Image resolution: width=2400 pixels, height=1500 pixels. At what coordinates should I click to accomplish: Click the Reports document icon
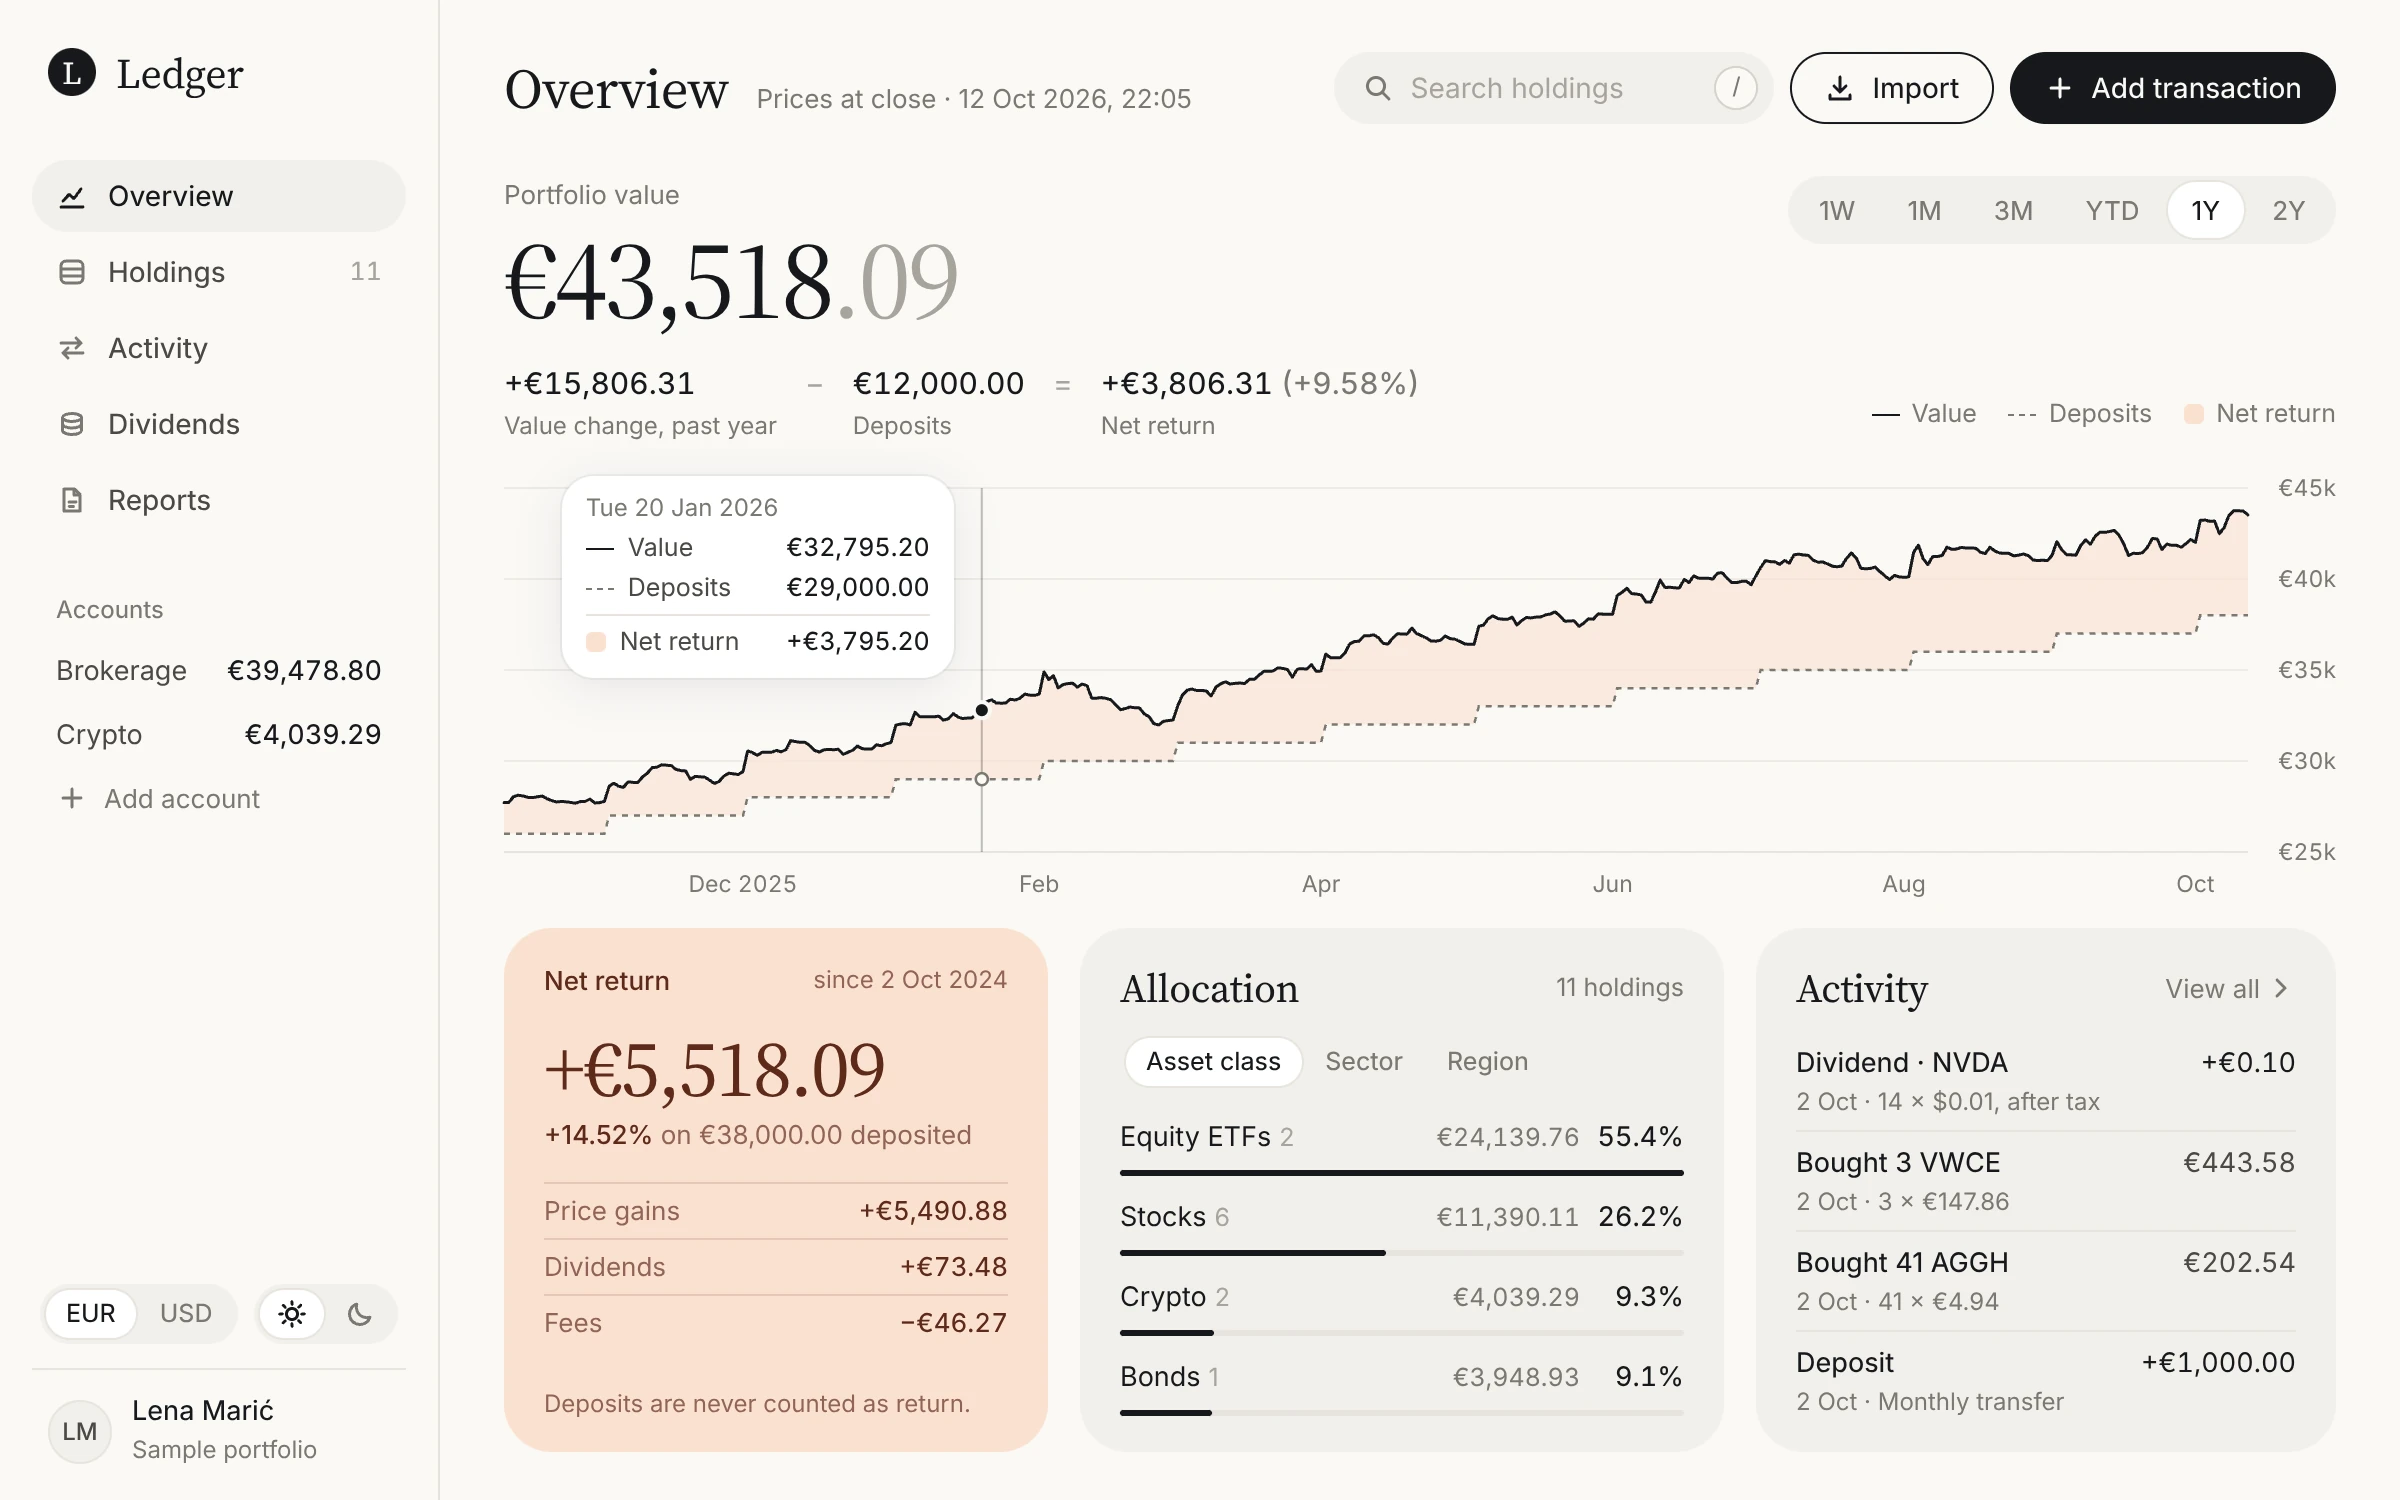[x=72, y=500]
